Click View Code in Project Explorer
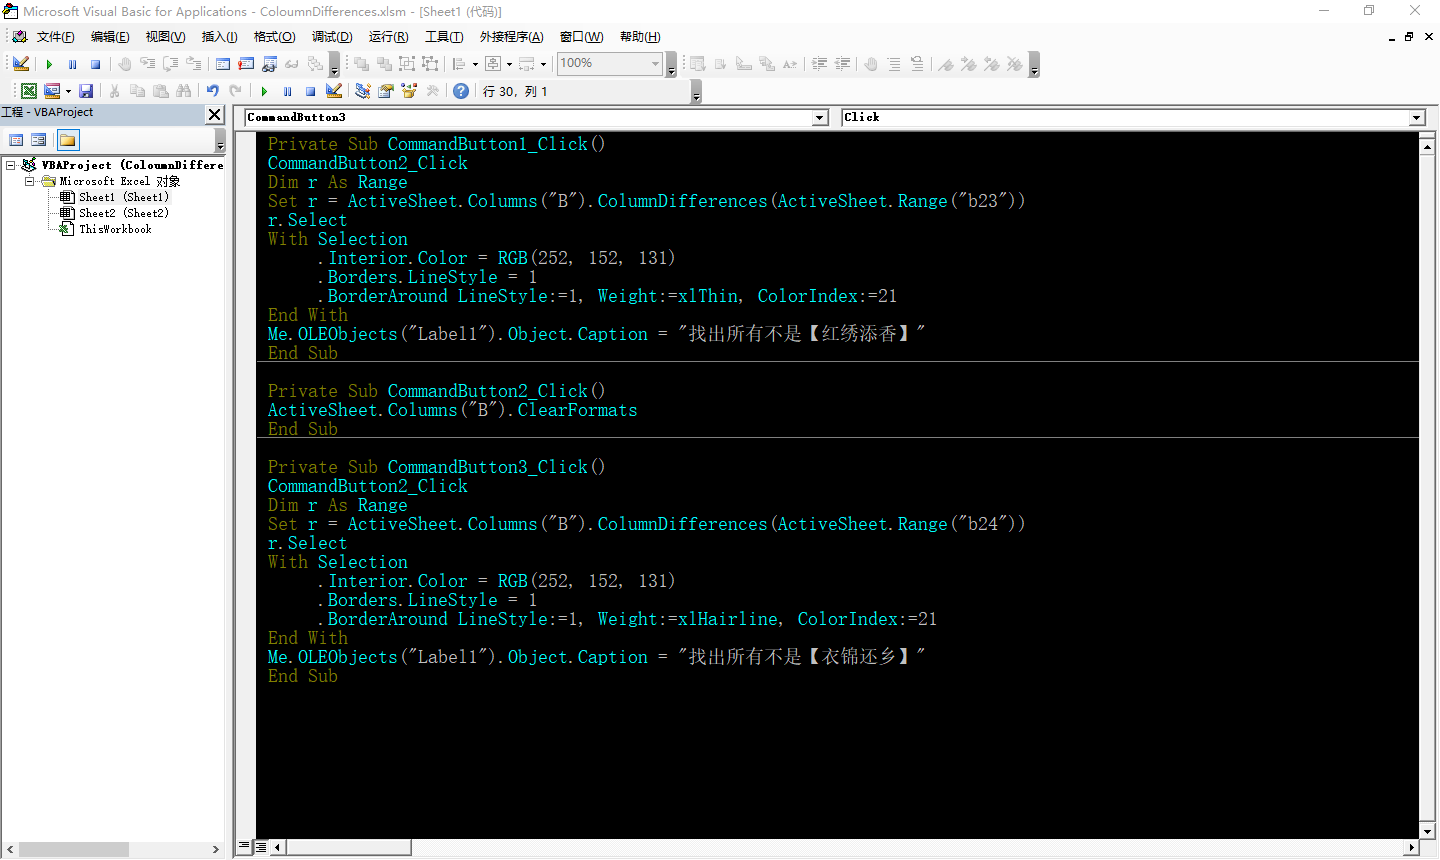 (x=16, y=140)
